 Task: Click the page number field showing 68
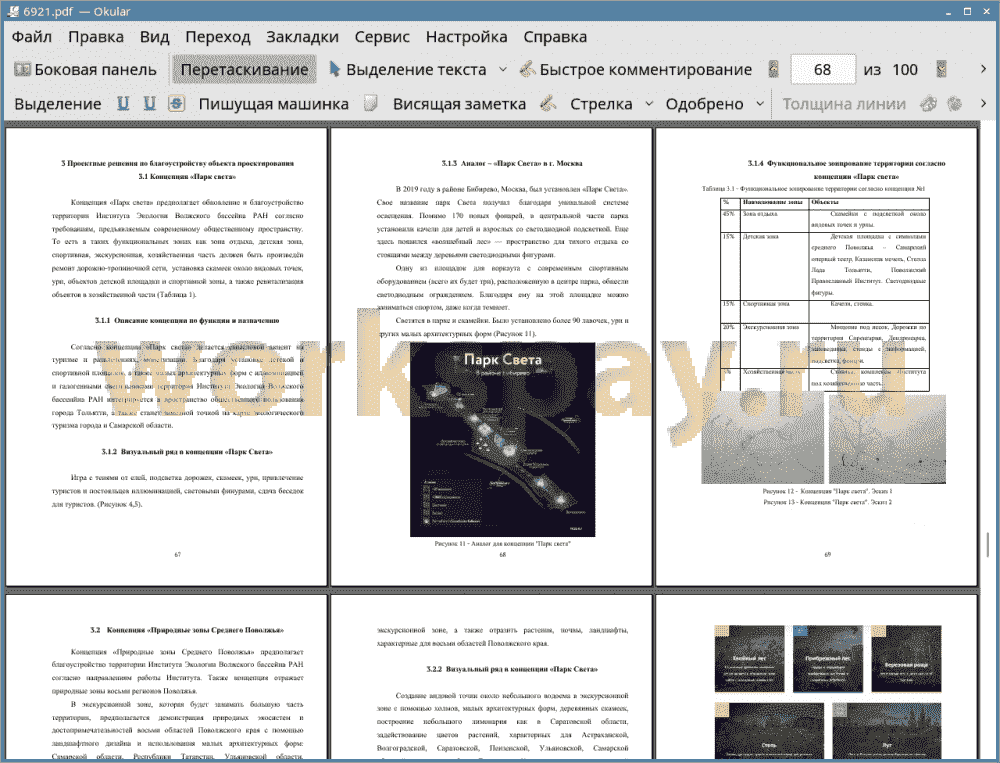(823, 70)
